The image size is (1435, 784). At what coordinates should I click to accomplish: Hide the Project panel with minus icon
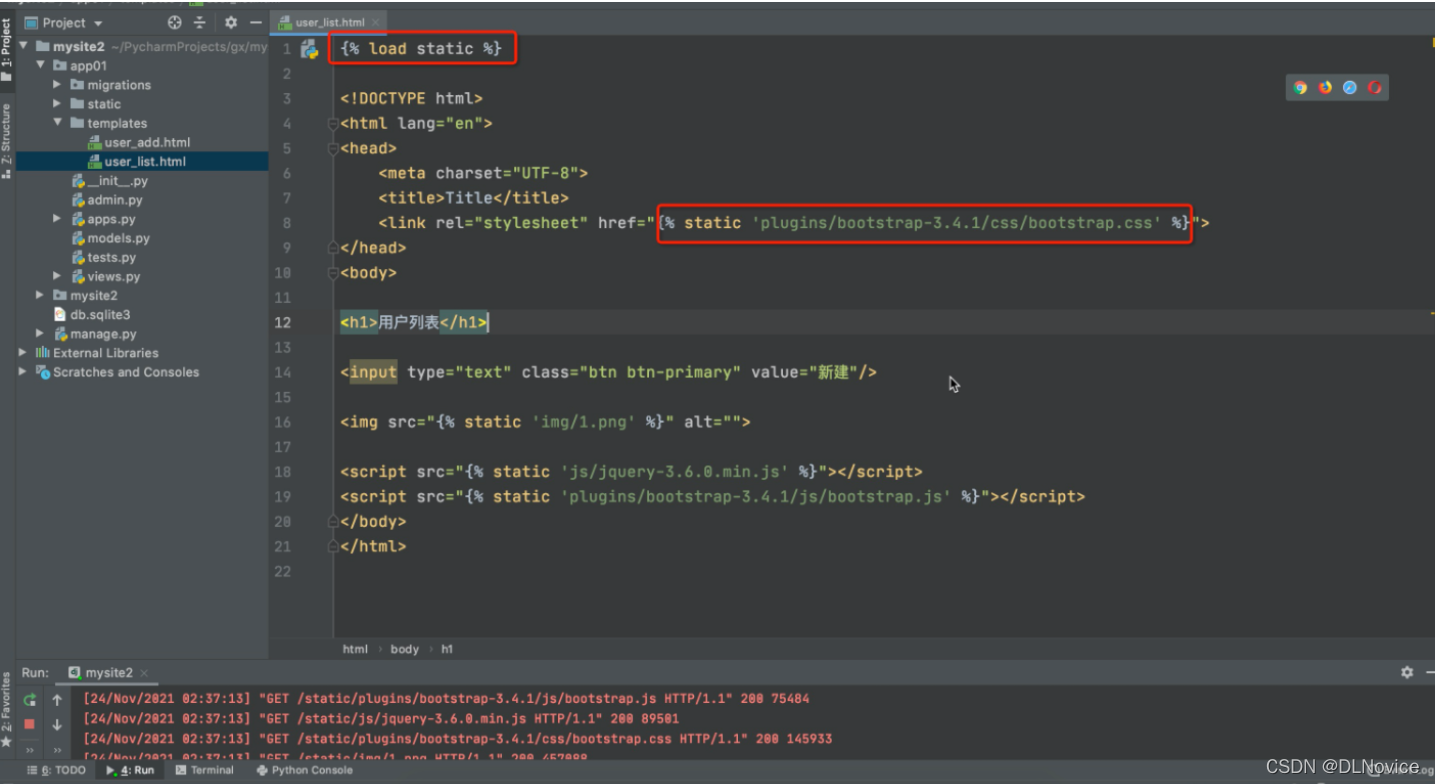256,22
